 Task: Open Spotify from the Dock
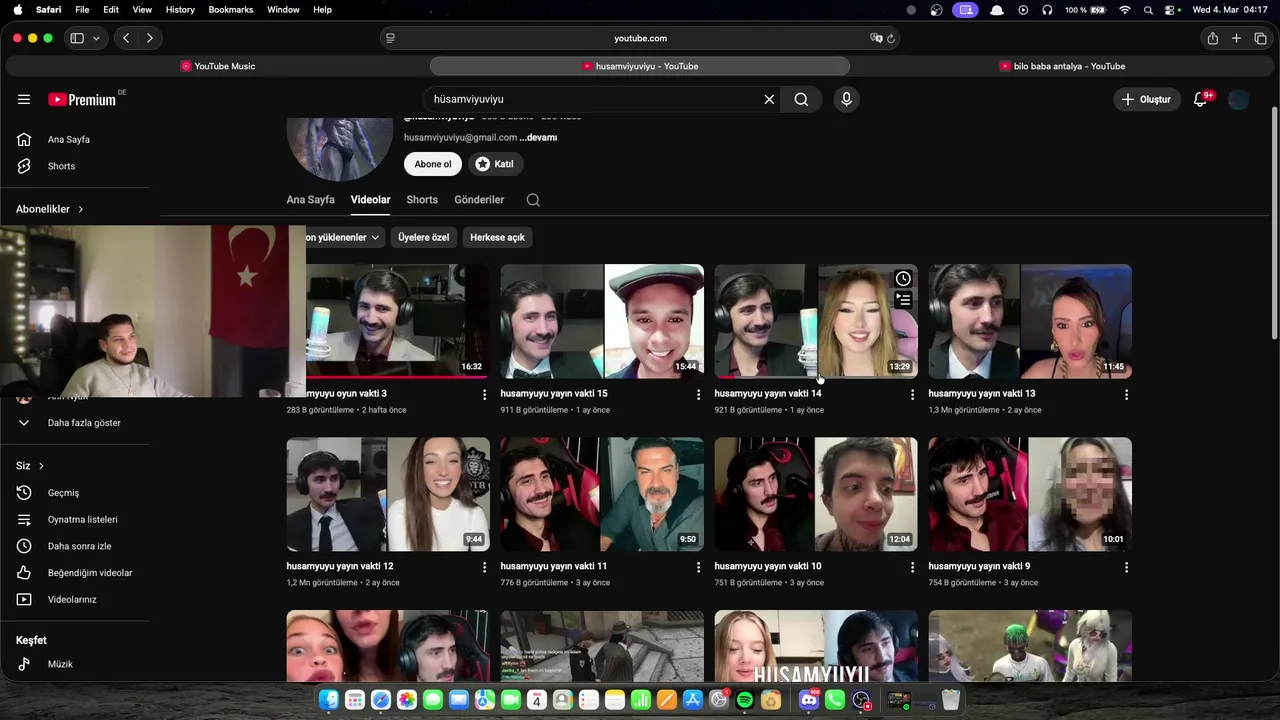point(744,701)
